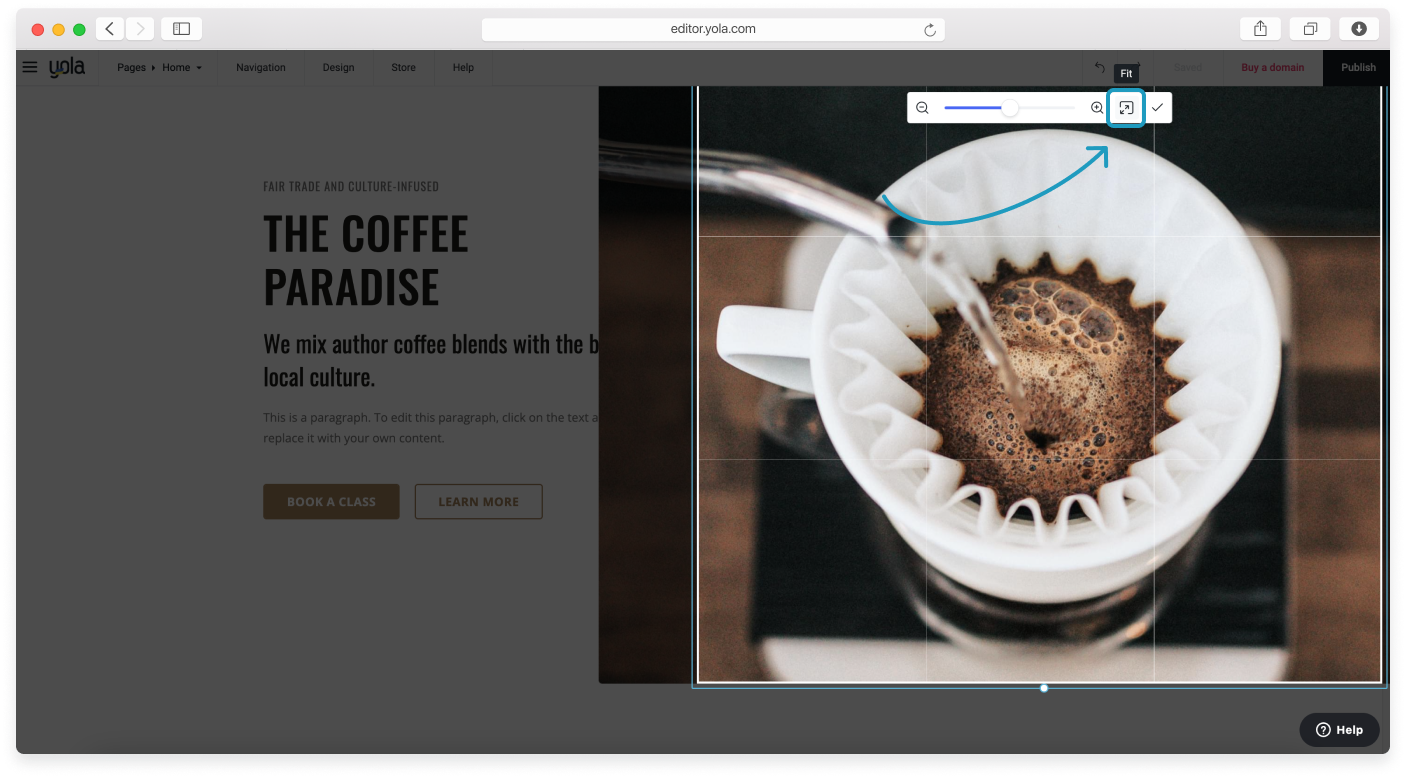Click the undo arrow icon

pyautogui.click(x=1100, y=68)
